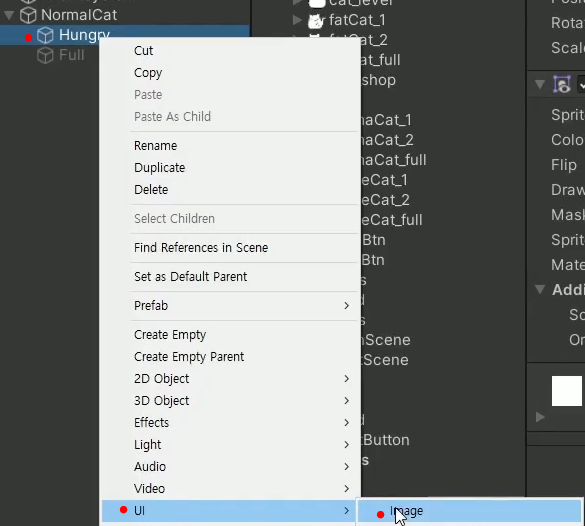This screenshot has width=585, height=526.
Task: Open the UI submenu
Action: pos(229,511)
